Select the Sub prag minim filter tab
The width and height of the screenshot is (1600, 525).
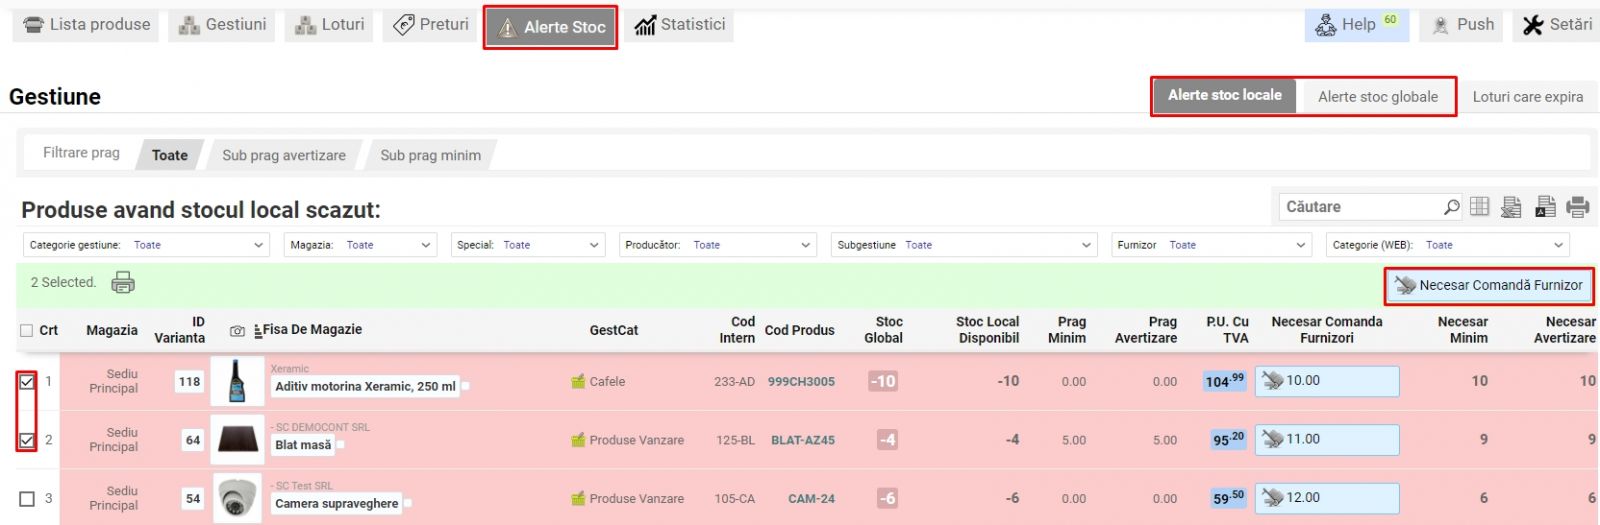430,155
